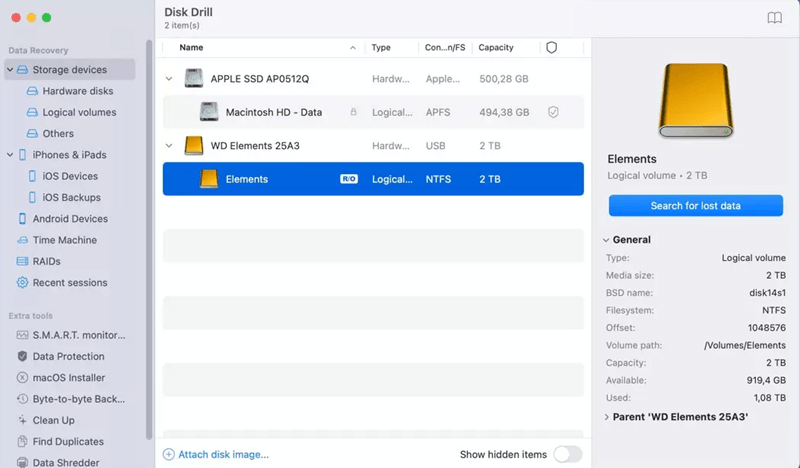This screenshot has width=800, height=468.
Task: Click the APPLE SSD AP0512Q disk icon
Action: pos(194,79)
